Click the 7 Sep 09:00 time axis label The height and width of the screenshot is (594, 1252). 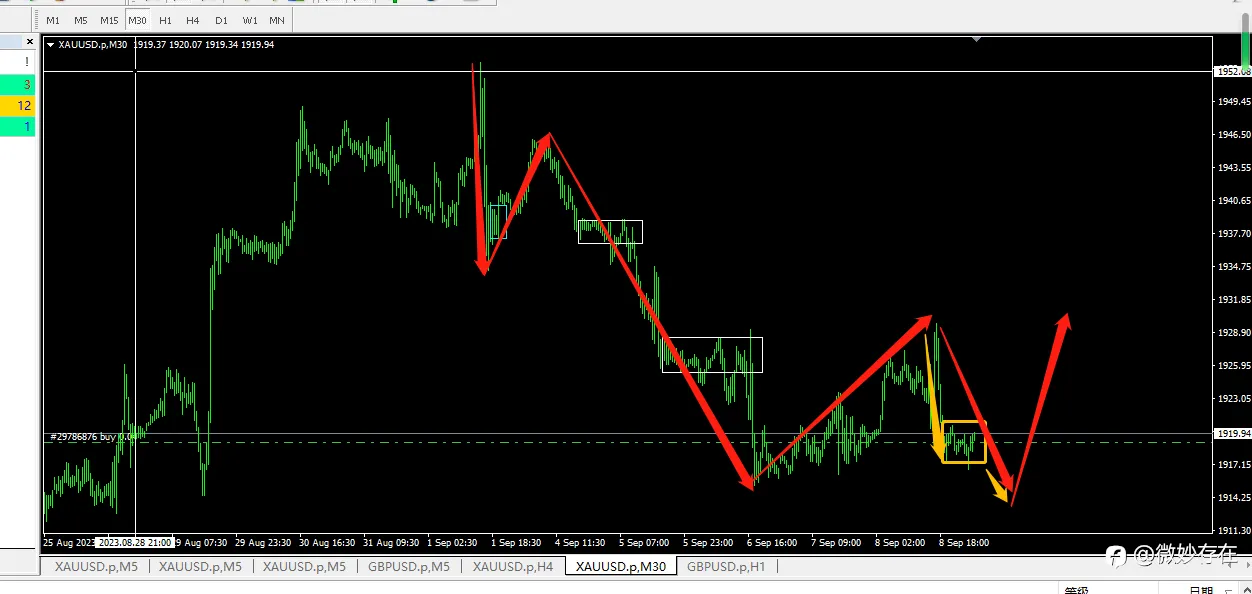837,543
